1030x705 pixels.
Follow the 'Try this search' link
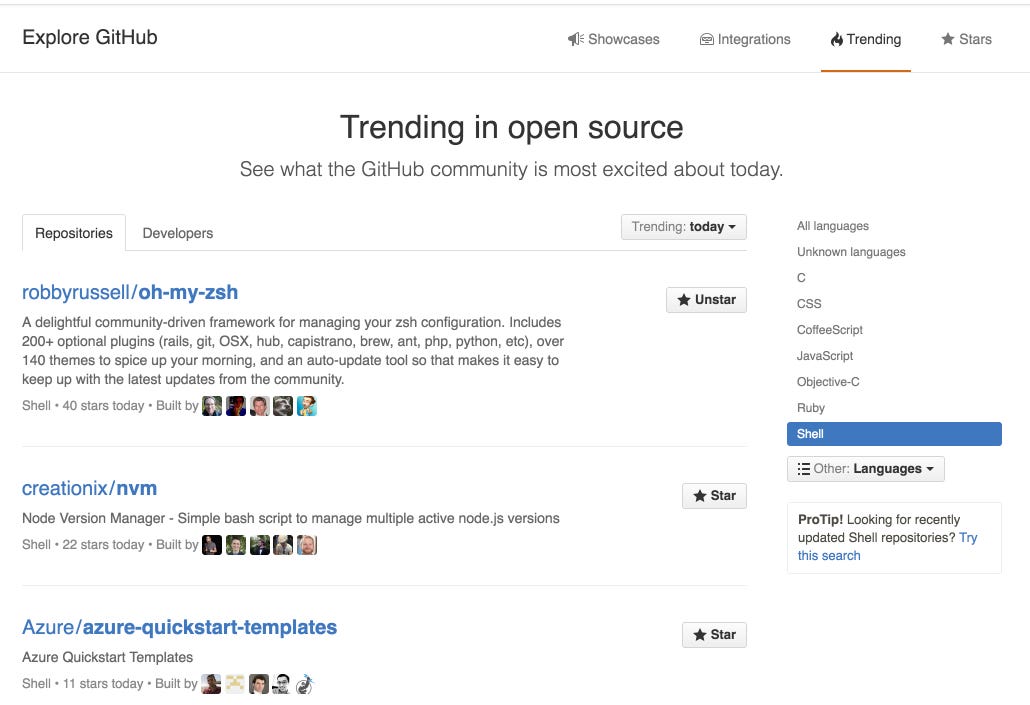pos(887,547)
